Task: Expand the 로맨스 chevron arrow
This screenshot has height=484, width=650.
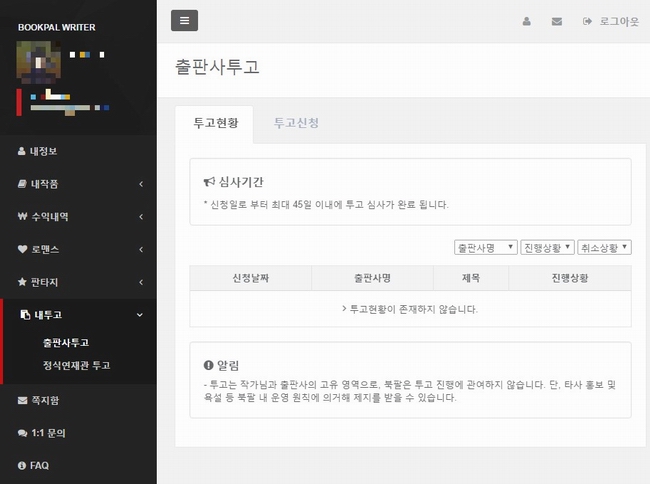Action: [x=141, y=249]
